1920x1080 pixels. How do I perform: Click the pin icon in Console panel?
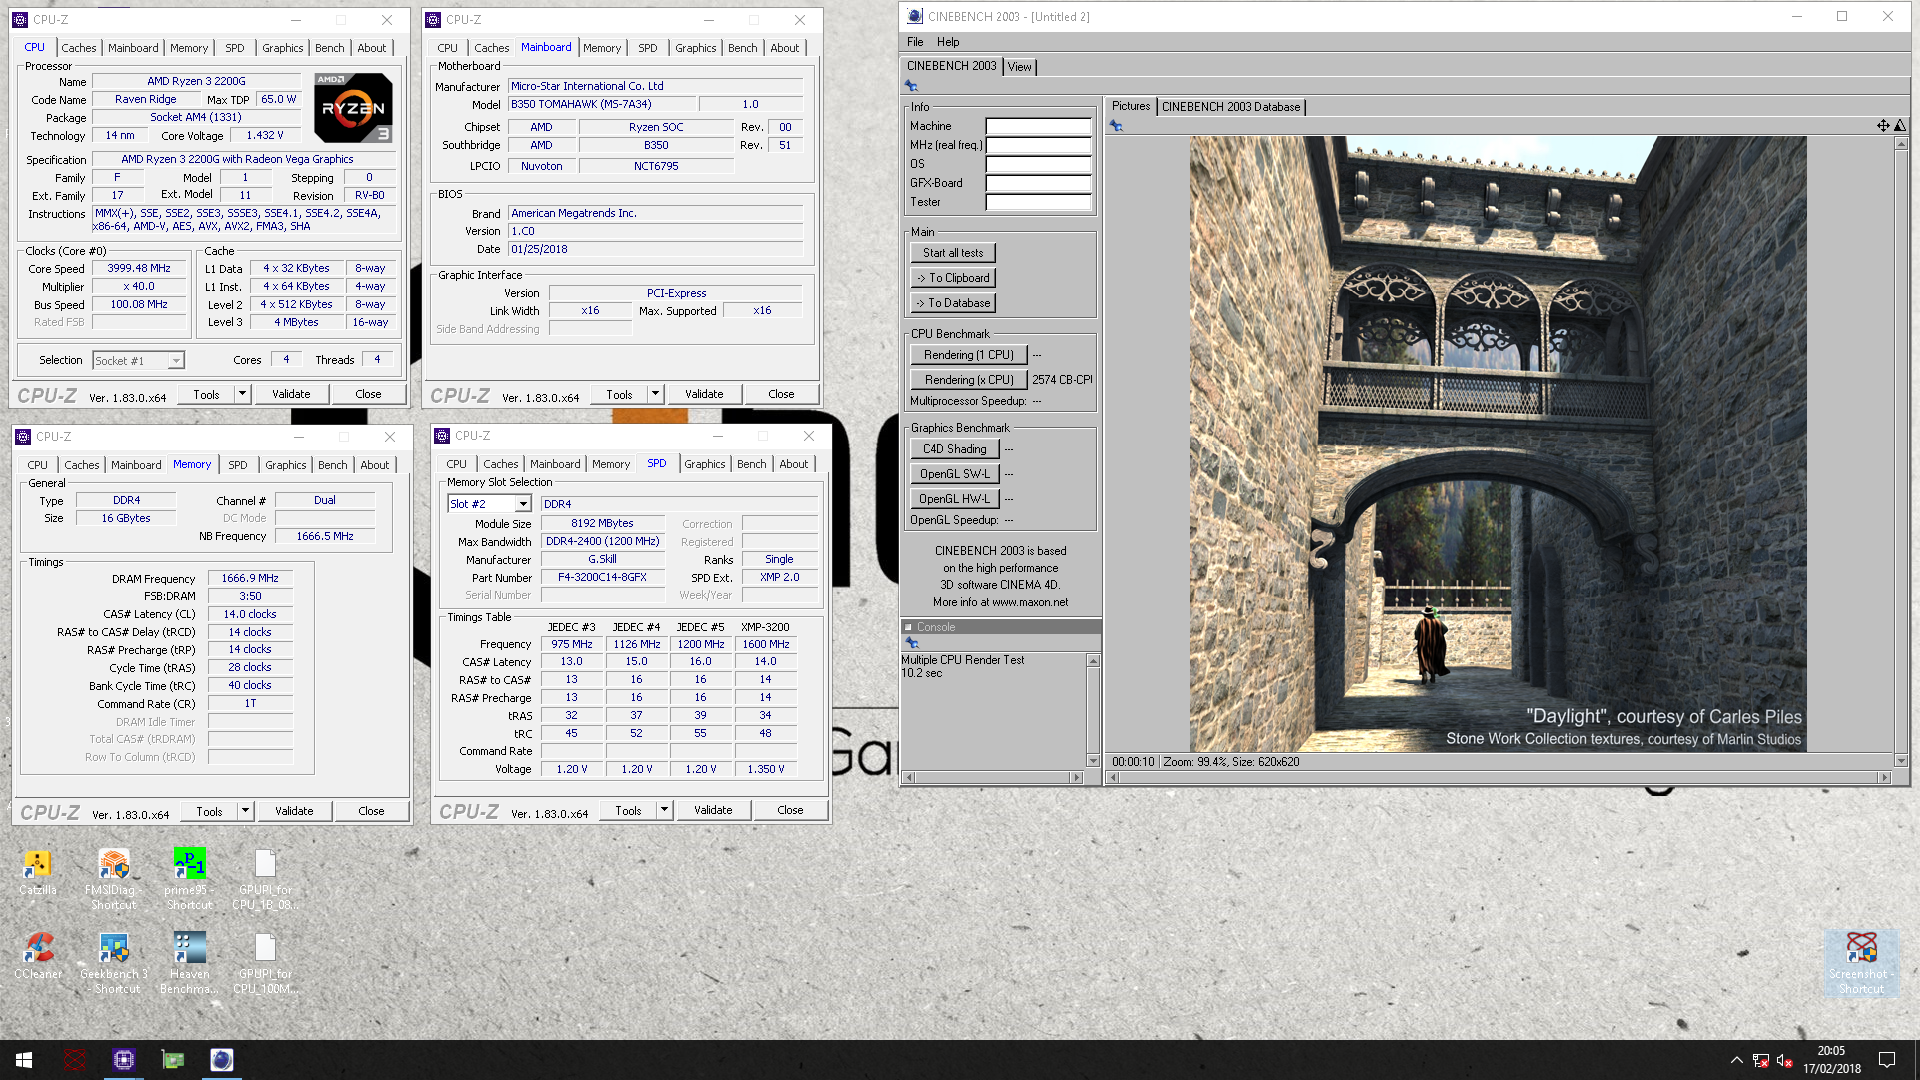pos(911,643)
